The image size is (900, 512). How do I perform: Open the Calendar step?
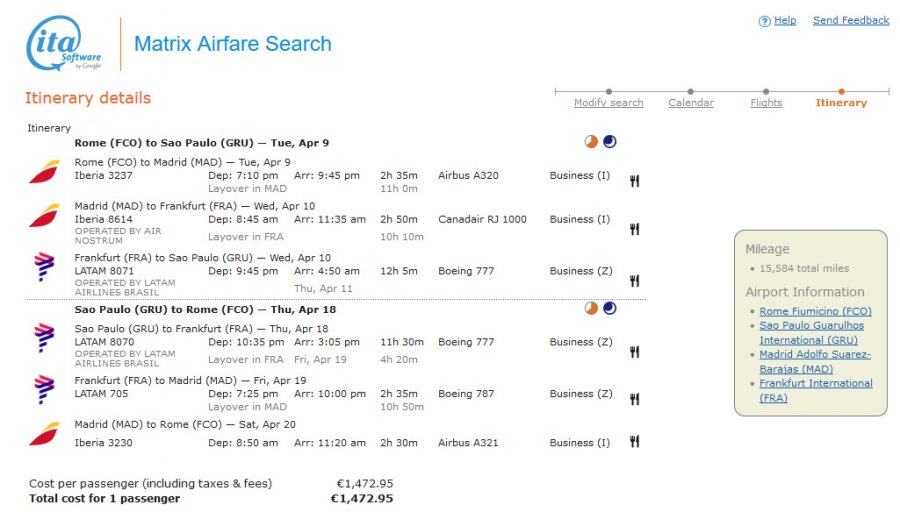pyautogui.click(x=690, y=103)
